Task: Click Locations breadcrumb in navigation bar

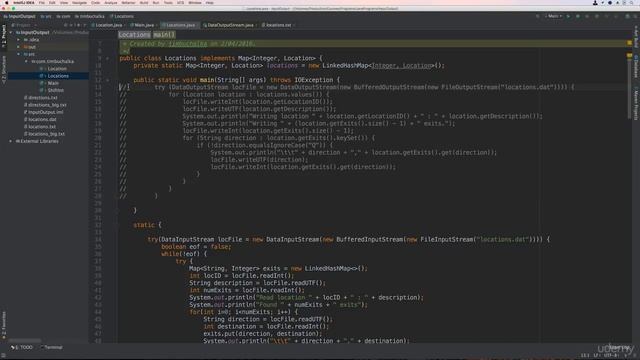Action: [122, 16]
